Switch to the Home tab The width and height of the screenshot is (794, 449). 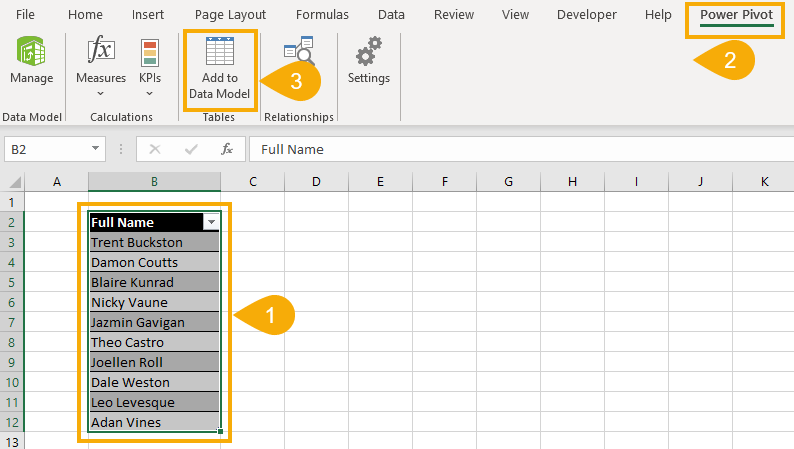[x=85, y=15]
